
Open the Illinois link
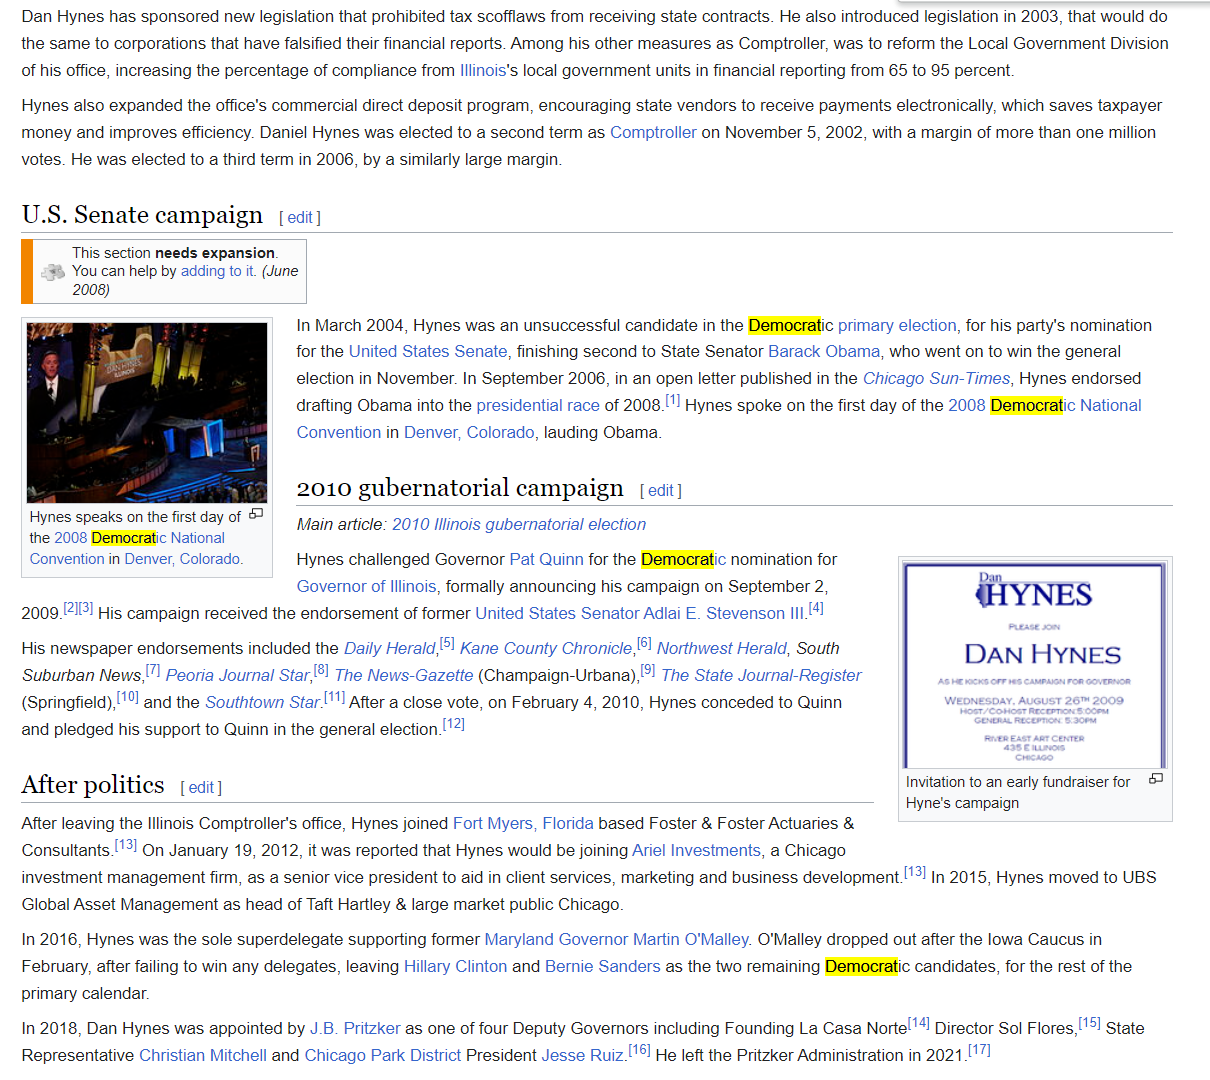483,70
